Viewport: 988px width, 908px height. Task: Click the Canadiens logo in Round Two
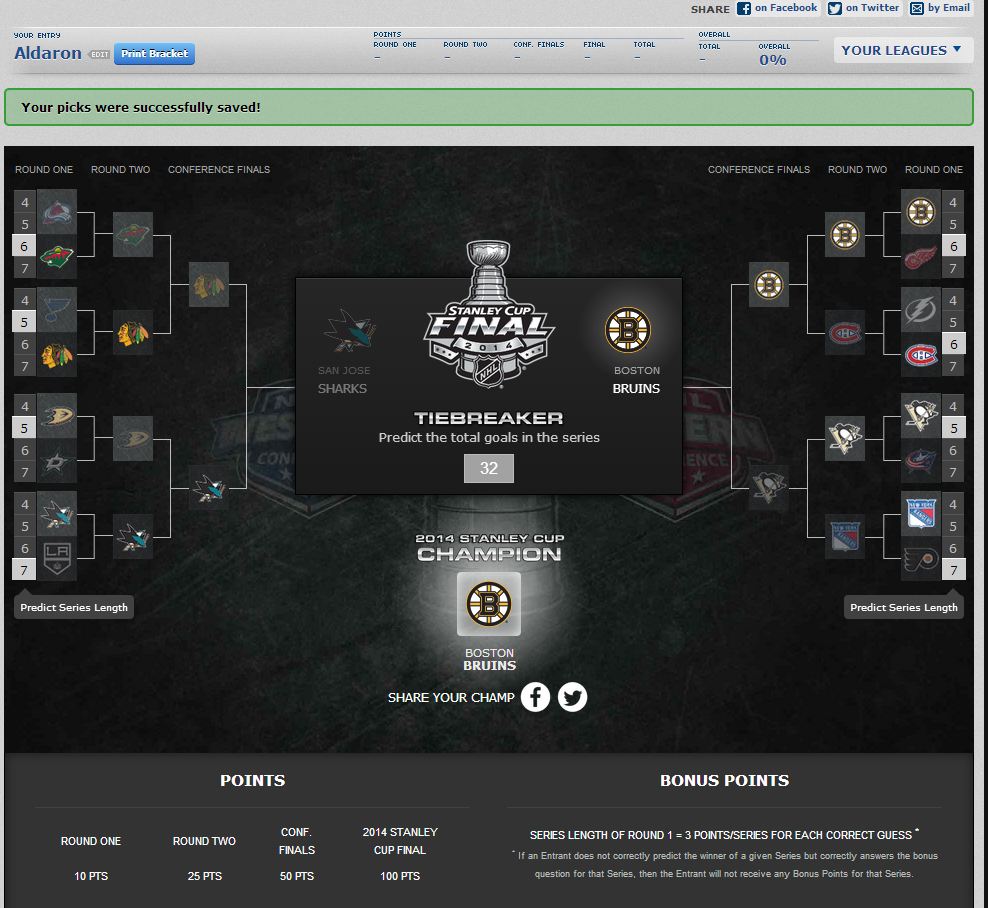click(845, 332)
